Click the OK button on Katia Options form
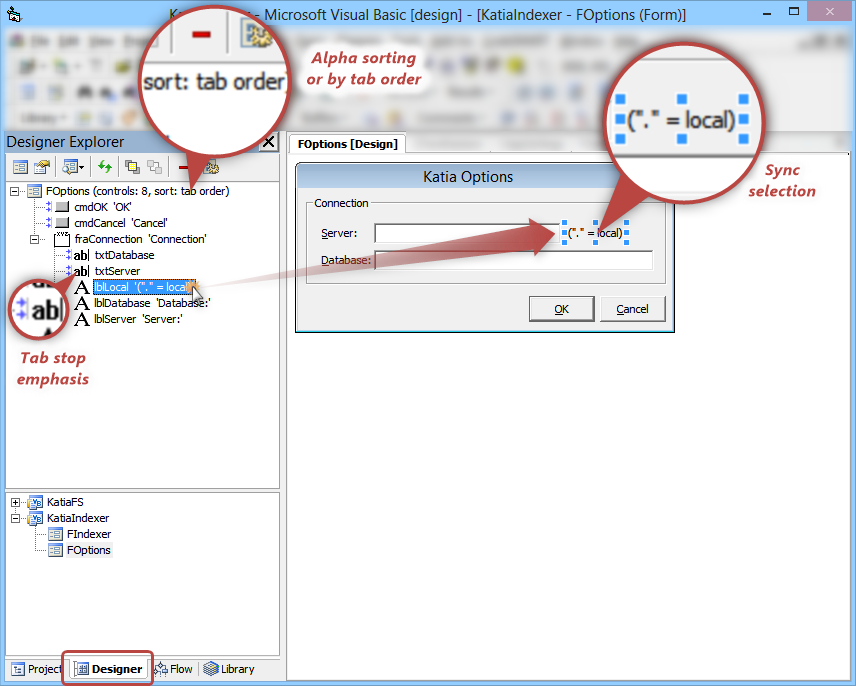856x686 pixels. click(562, 309)
